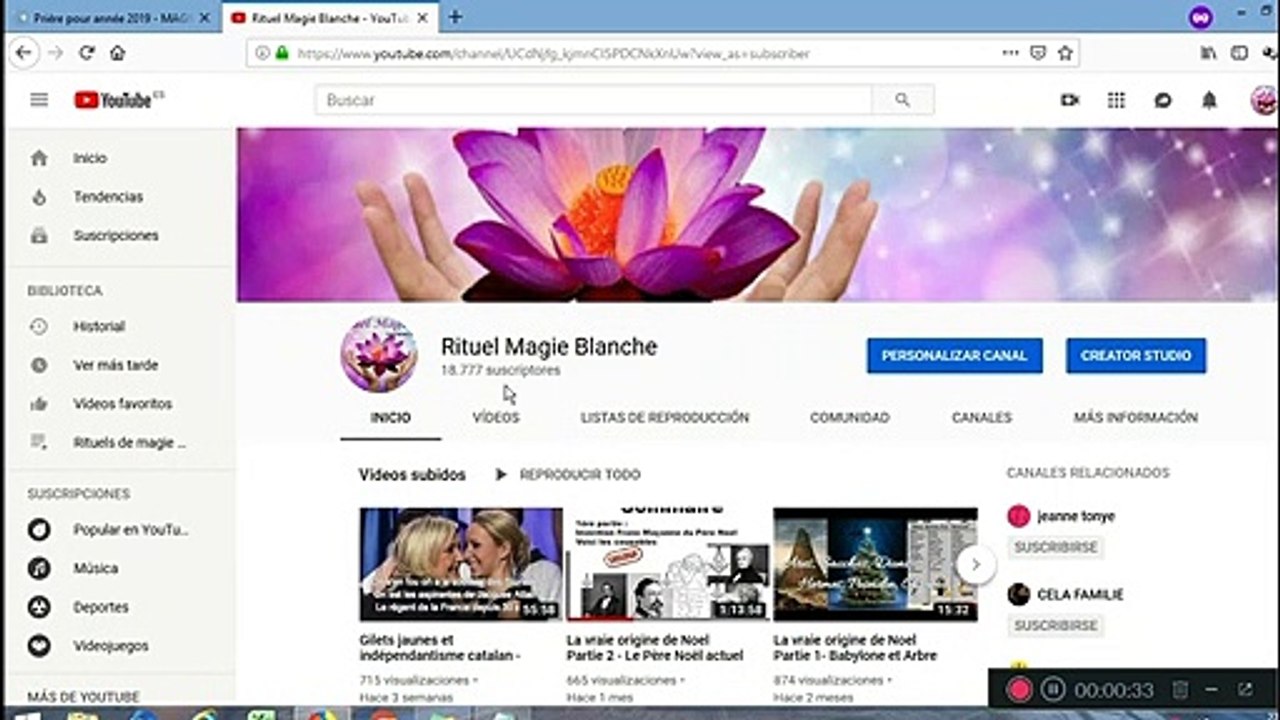Image resolution: width=1280 pixels, height=720 pixels.
Task: Click REPRODUCIR TODO
Action: point(568,475)
